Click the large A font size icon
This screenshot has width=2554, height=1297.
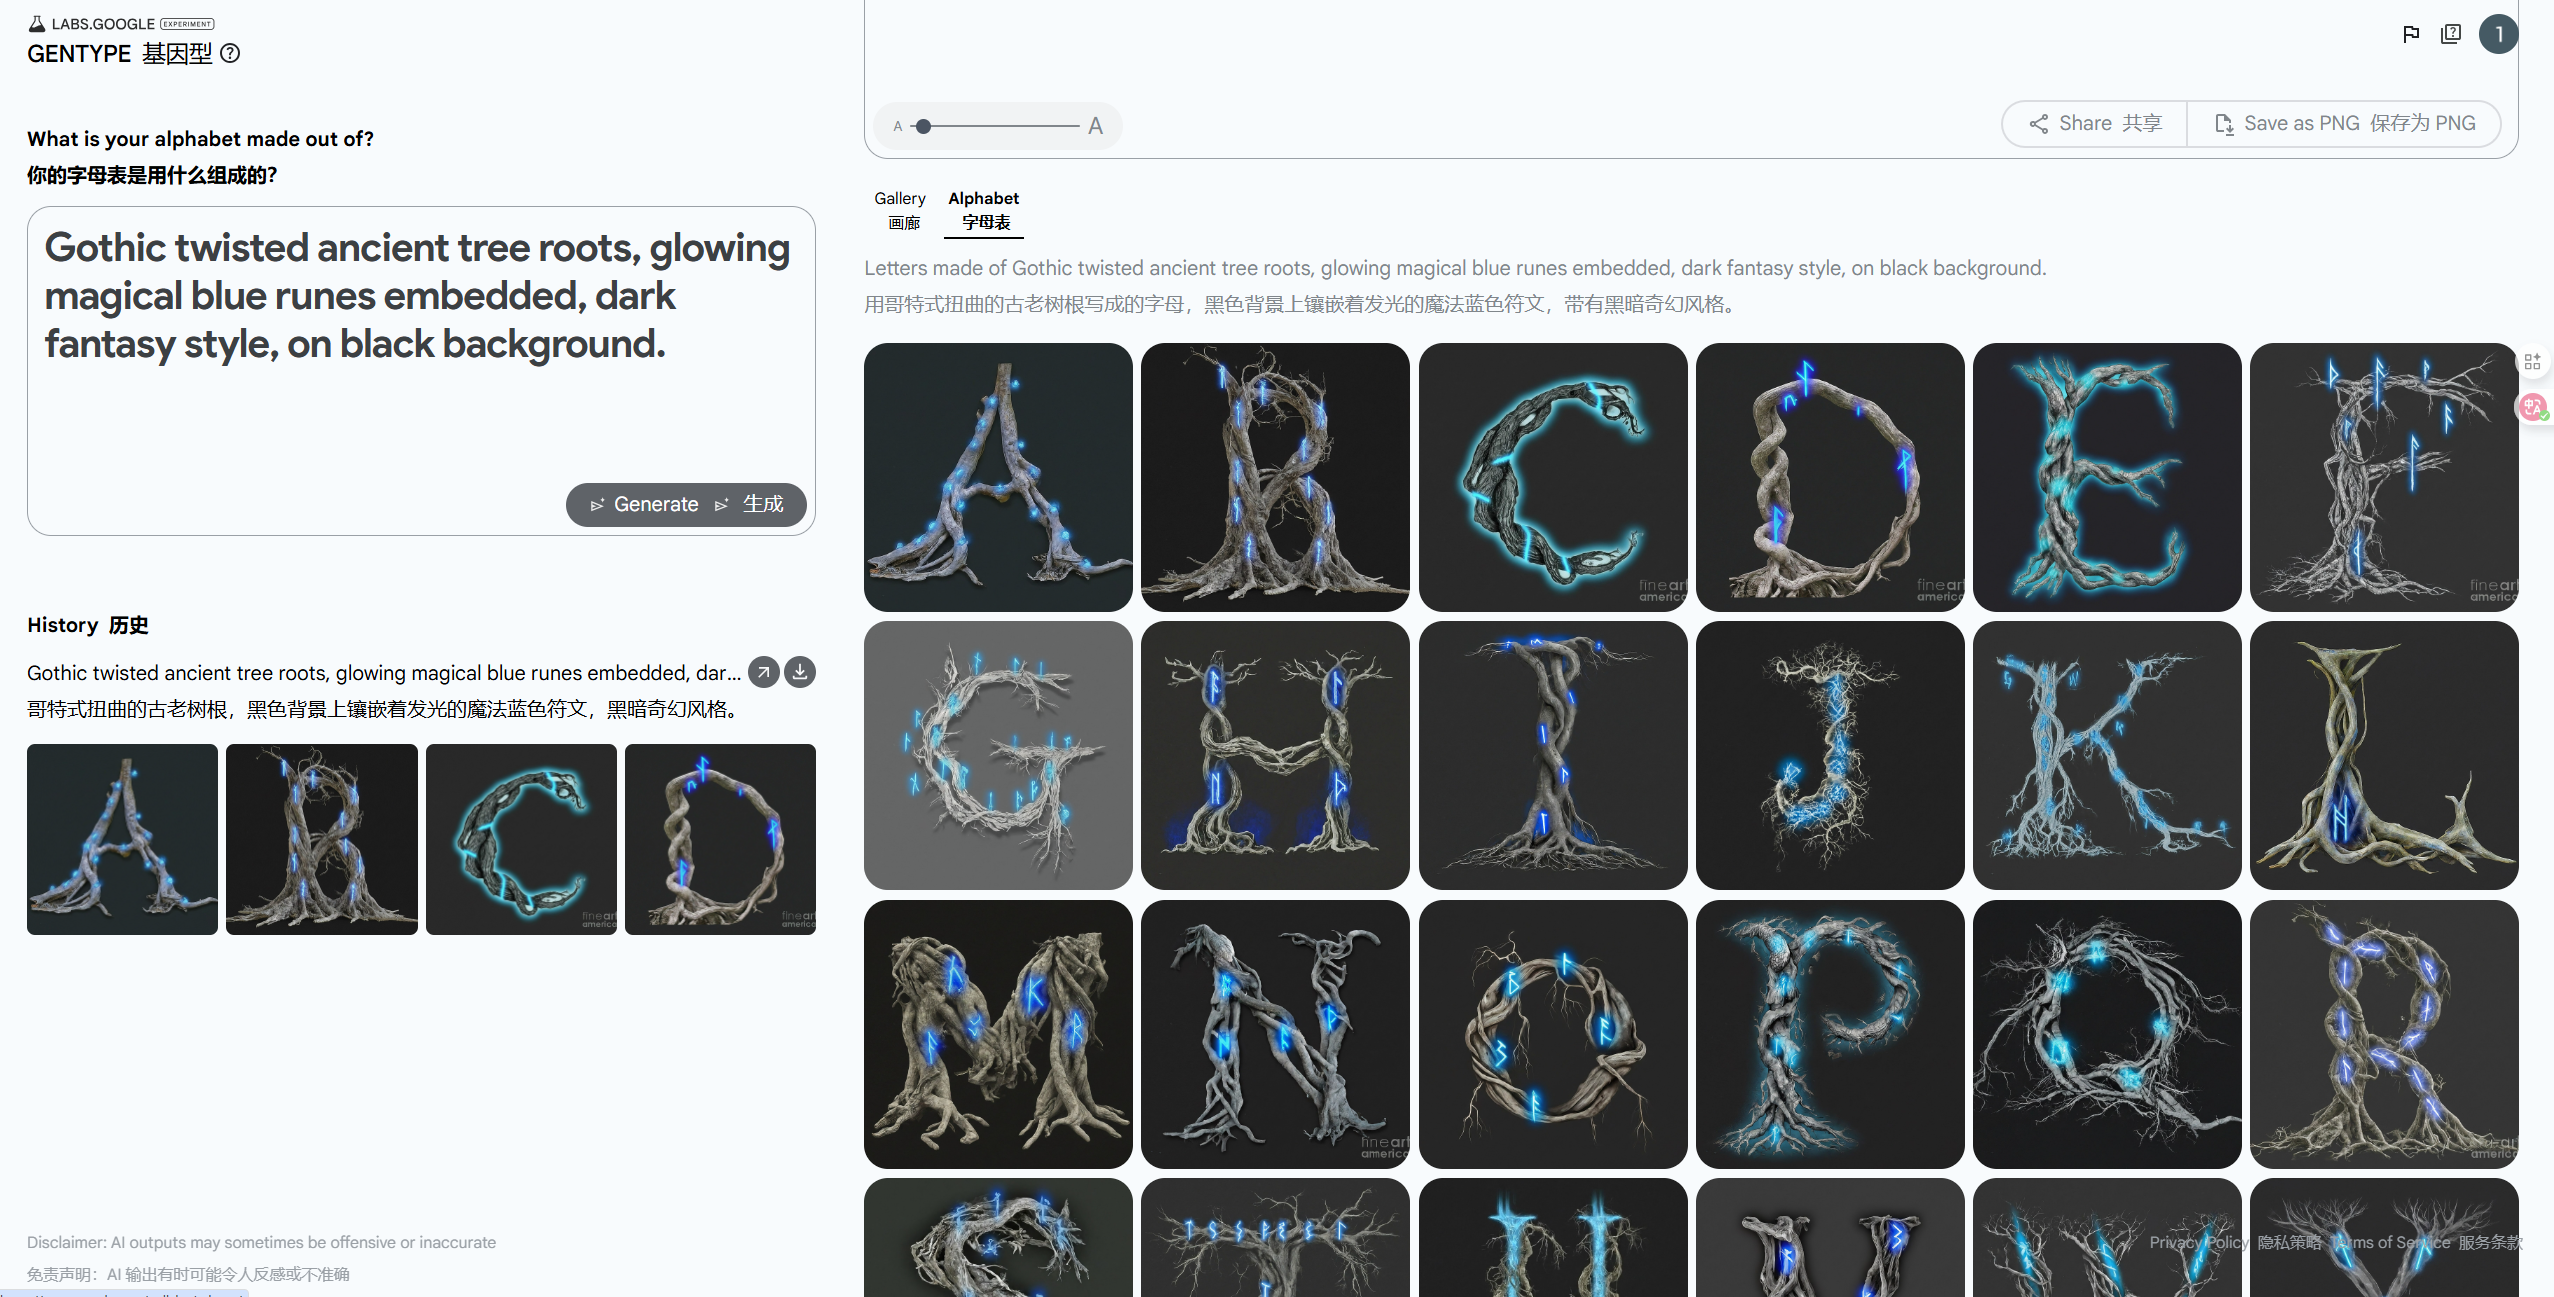1096,126
